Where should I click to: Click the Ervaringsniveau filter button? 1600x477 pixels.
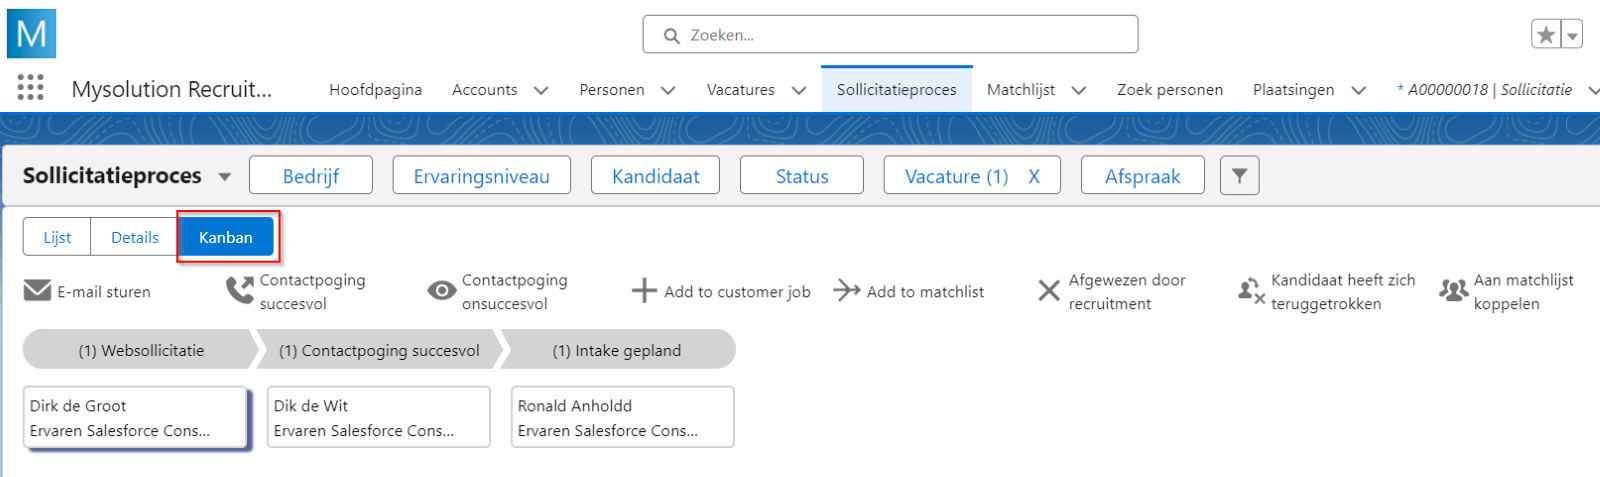481,176
